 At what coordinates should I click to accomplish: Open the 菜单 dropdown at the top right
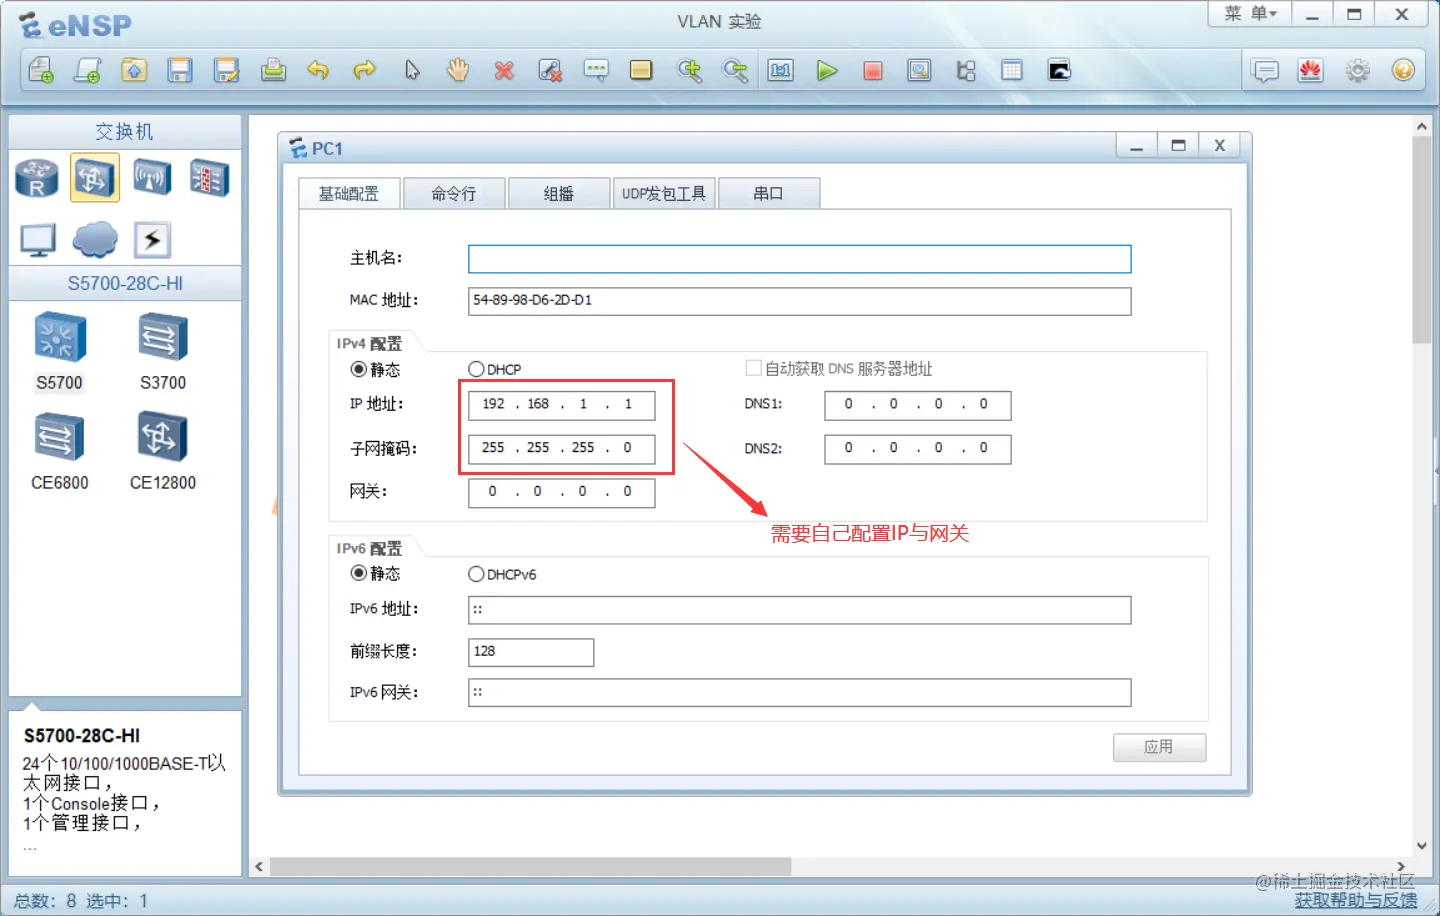point(1247,14)
